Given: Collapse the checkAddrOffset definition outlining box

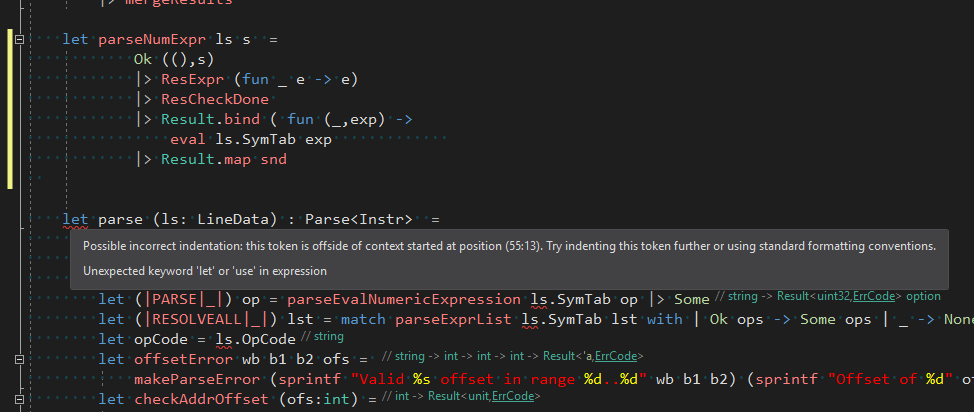Looking at the screenshot, I should pos(19,399).
